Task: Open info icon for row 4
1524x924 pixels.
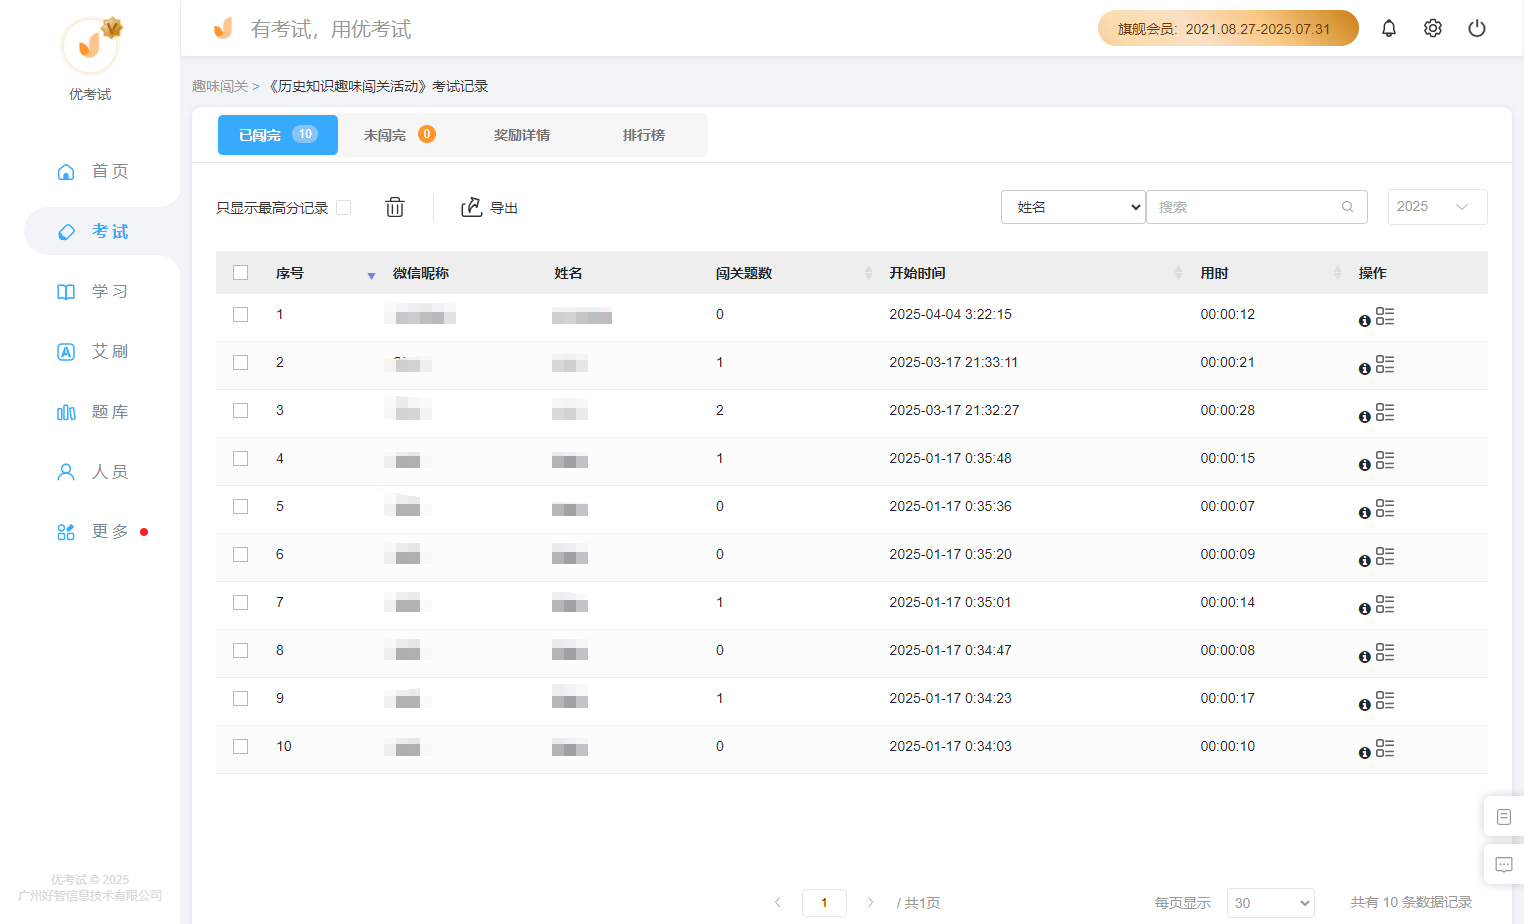Action: [1365, 465]
